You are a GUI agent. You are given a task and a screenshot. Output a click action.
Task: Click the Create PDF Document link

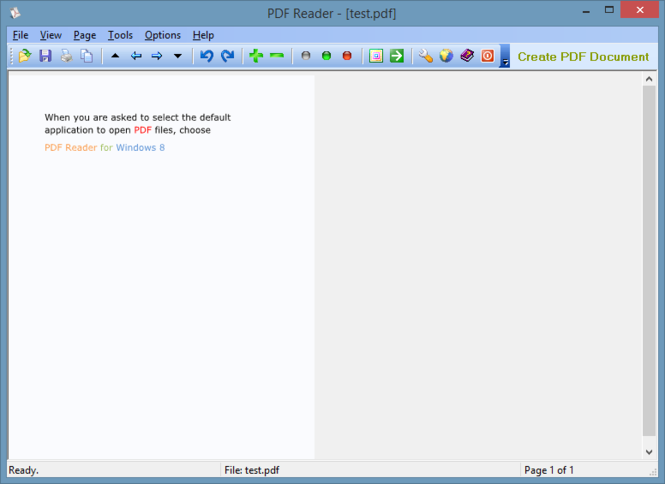(583, 57)
